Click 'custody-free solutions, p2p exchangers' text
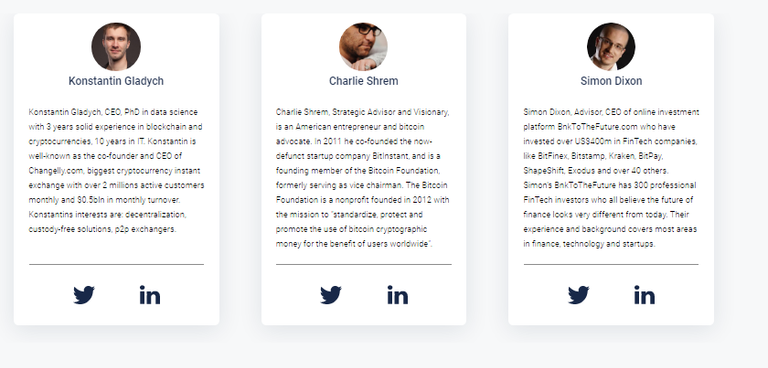The width and height of the screenshot is (768, 368). point(102,229)
